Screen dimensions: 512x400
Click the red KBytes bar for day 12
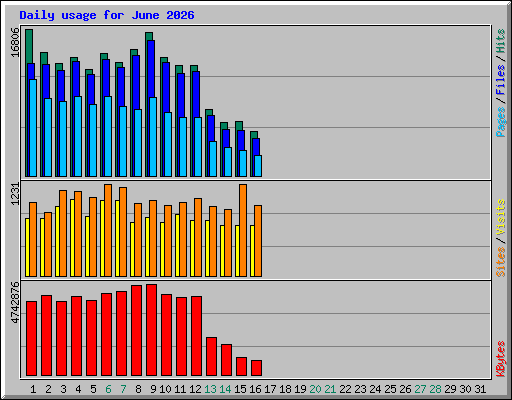point(197,336)
